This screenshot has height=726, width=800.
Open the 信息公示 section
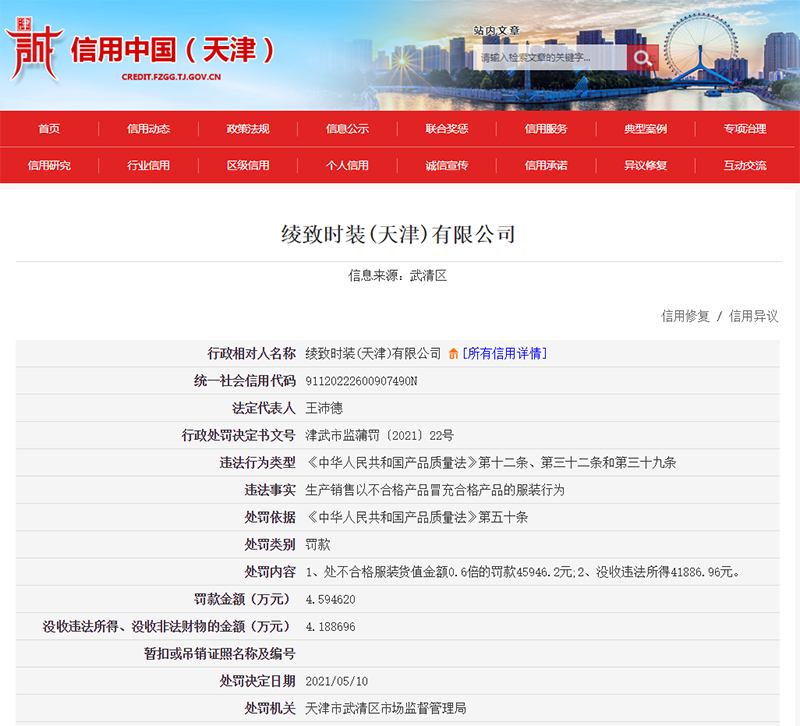347,129
